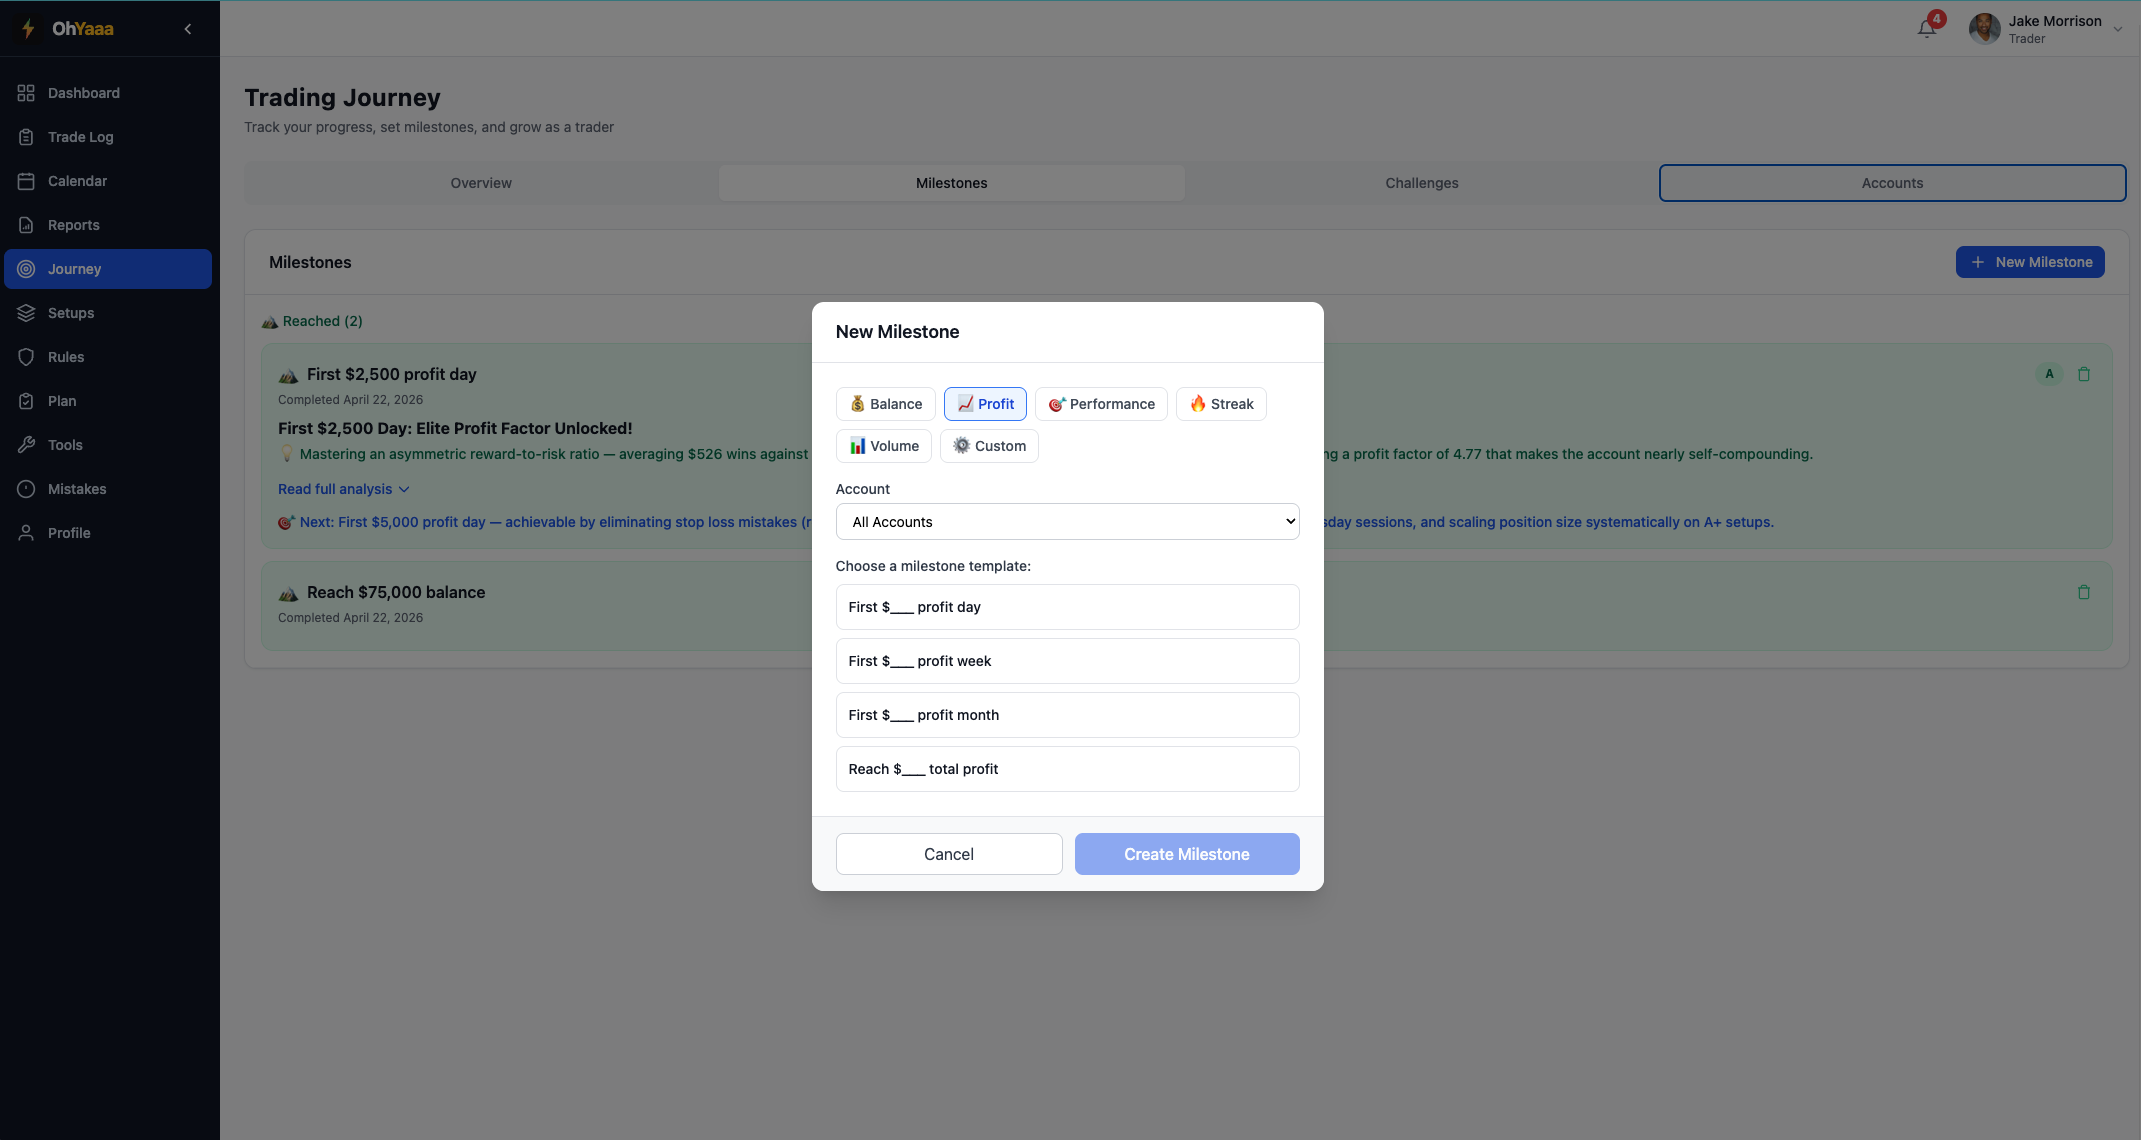Cancel the New Milestone dialog
Screen dimensions: 2141x1140
(x=948, y=854)
